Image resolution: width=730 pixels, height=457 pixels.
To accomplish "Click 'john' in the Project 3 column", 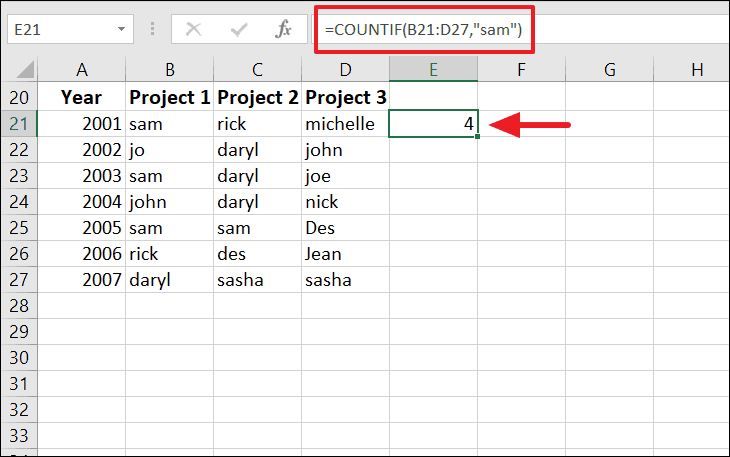I will [x=345, y=149].
